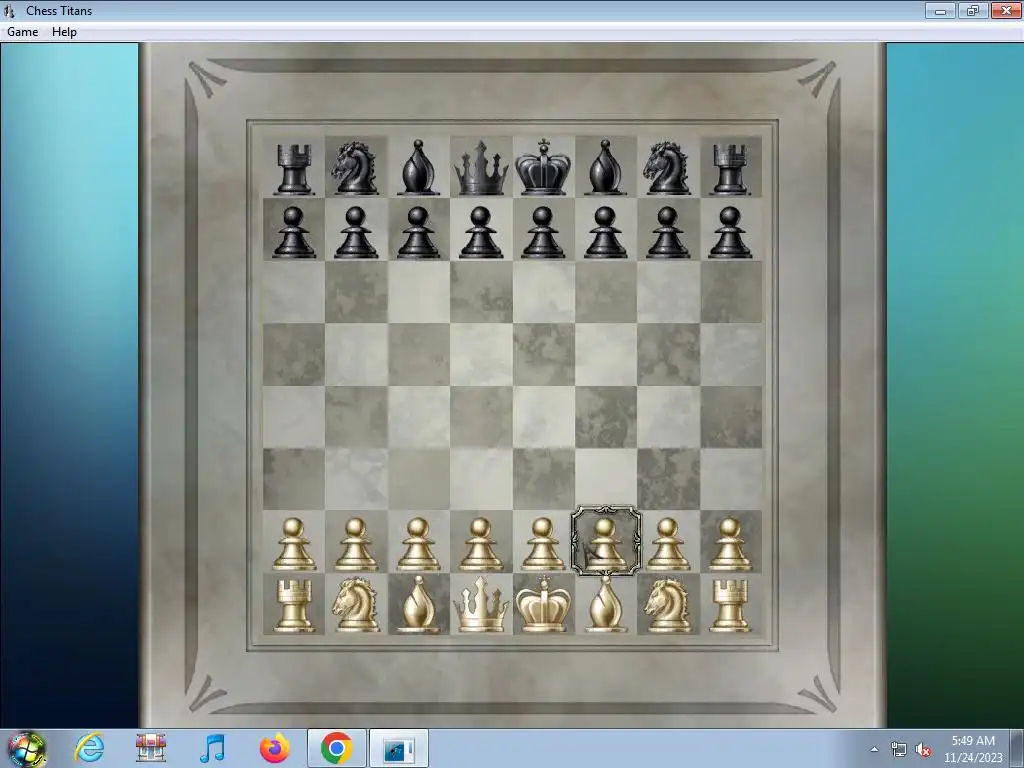
Task: Open Firefox from the taskbar
Action: [x=274, y=748]
